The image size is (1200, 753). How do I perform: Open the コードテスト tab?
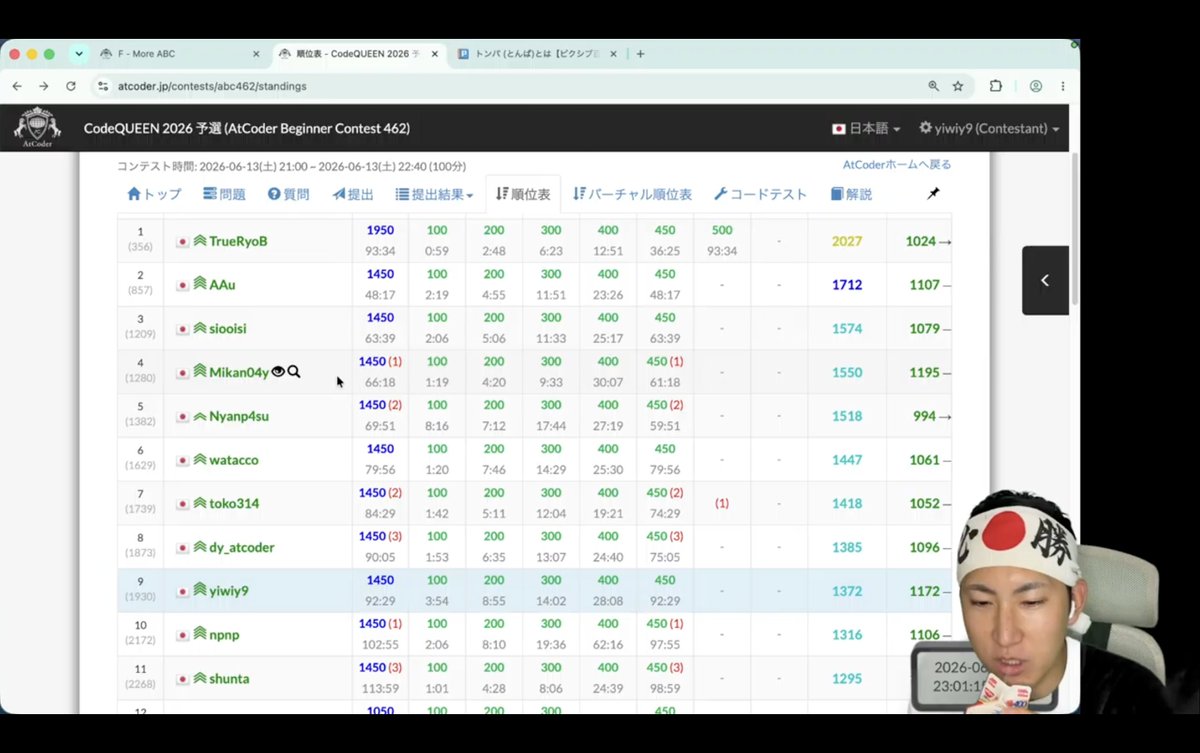pyautogui.click(x=760, y=194)
